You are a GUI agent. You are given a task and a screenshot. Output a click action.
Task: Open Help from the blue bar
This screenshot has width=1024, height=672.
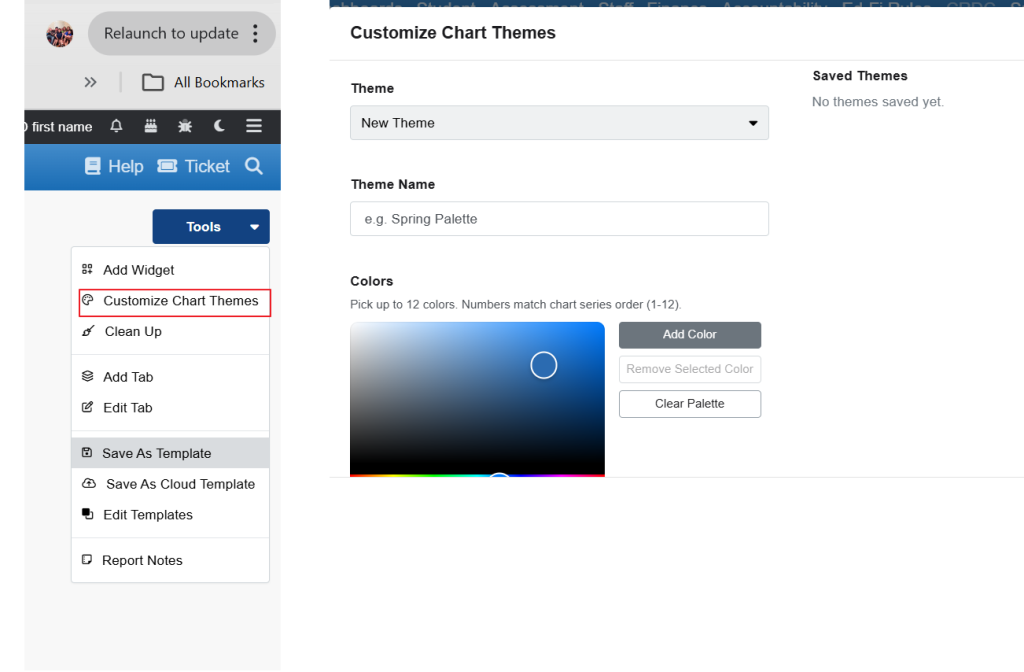114,166
